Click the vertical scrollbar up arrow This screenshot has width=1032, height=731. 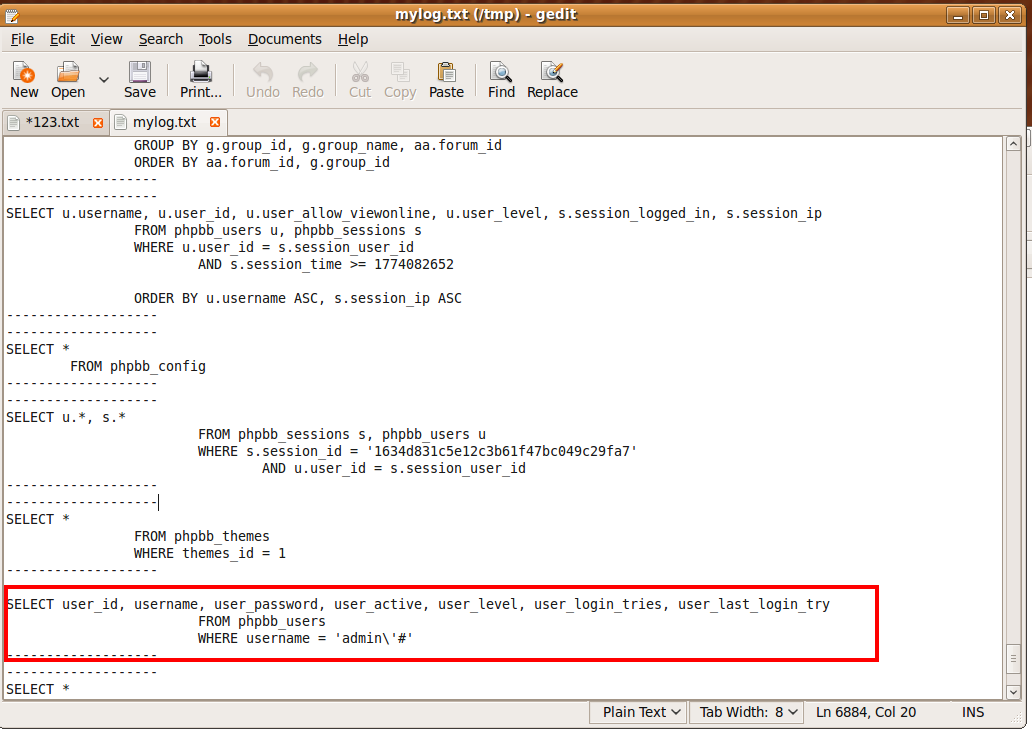coord(1013,145)
